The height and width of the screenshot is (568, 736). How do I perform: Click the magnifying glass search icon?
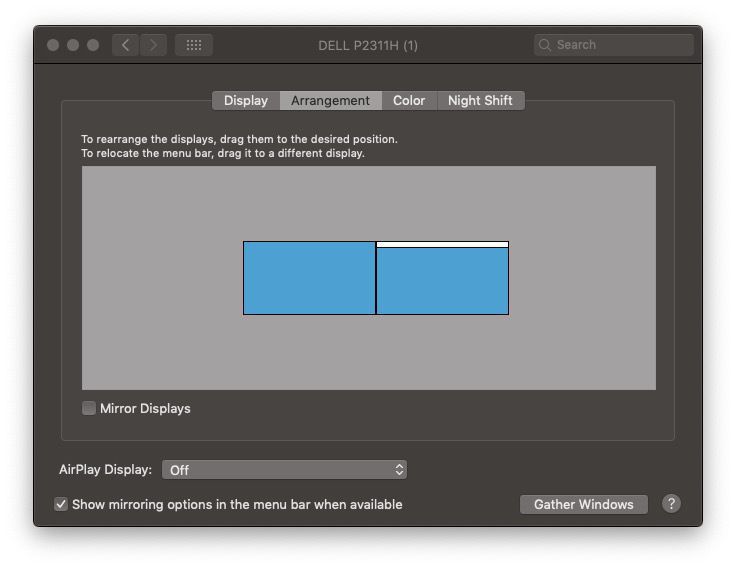pyautogui.click(x=545, y=45)
